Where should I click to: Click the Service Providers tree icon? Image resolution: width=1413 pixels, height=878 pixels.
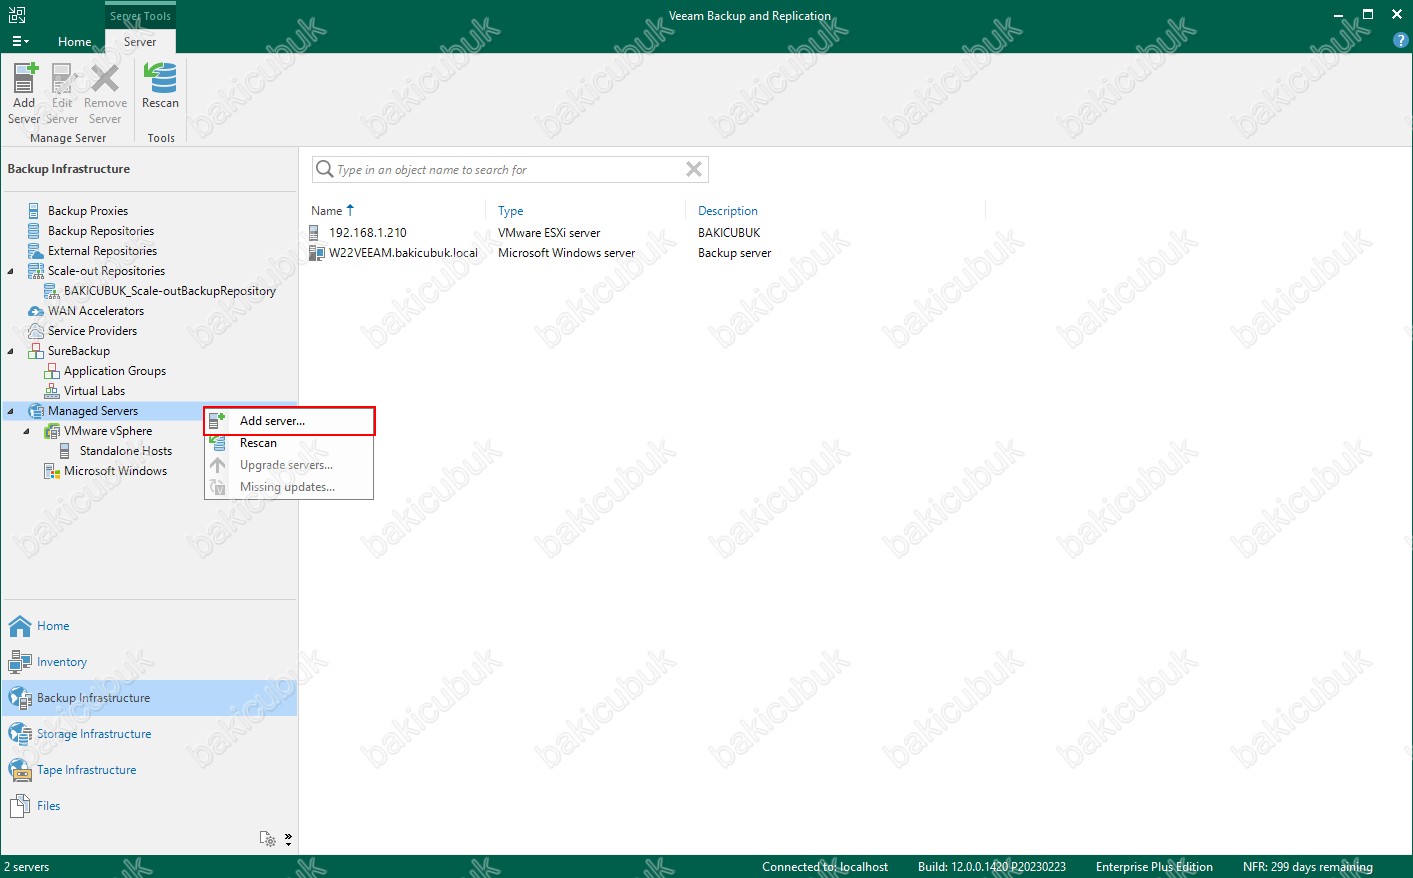click(36, 331)
